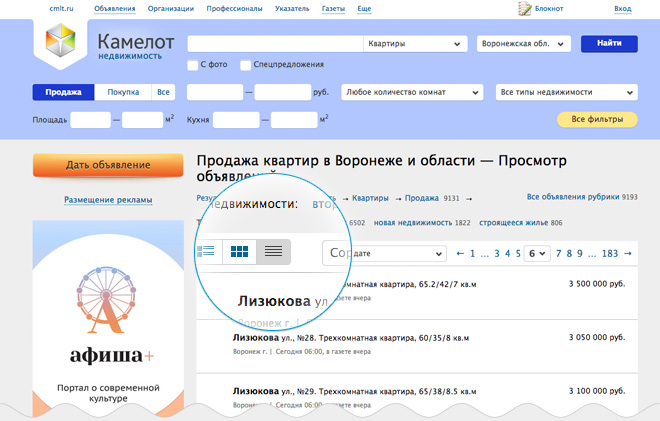This screenshot has width=660, height=421.
Task: Open the 'Квартиры' category dropdown
Action: coord(414,44)
